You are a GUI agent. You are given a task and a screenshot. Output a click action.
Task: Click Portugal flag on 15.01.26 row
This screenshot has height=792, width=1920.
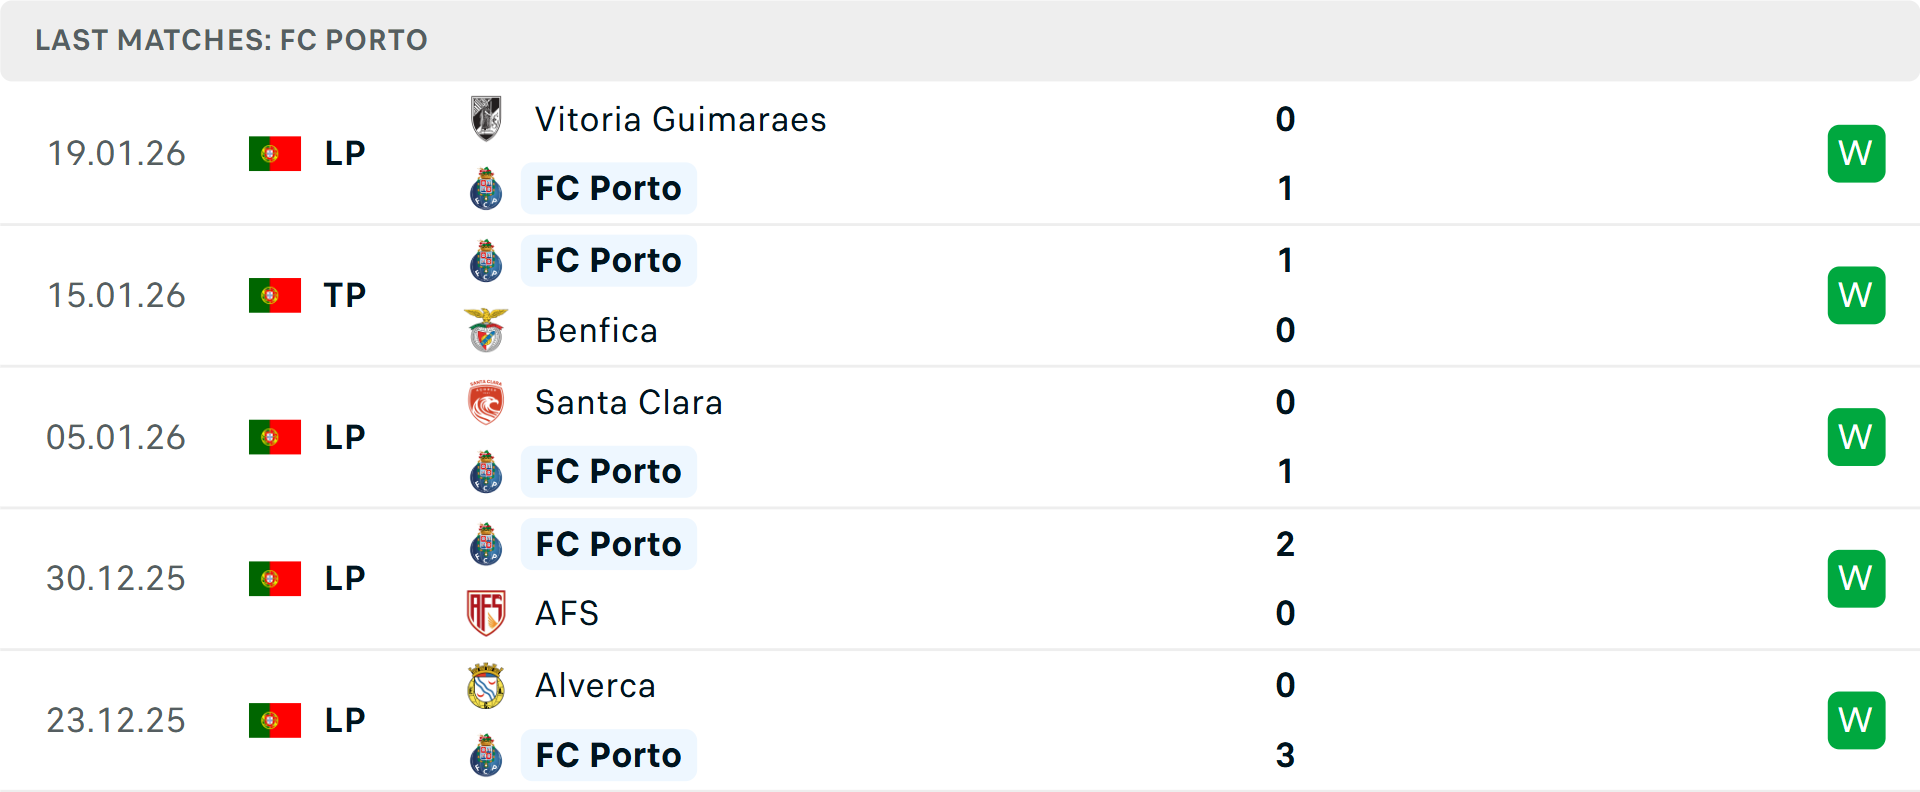coord(275,295)
